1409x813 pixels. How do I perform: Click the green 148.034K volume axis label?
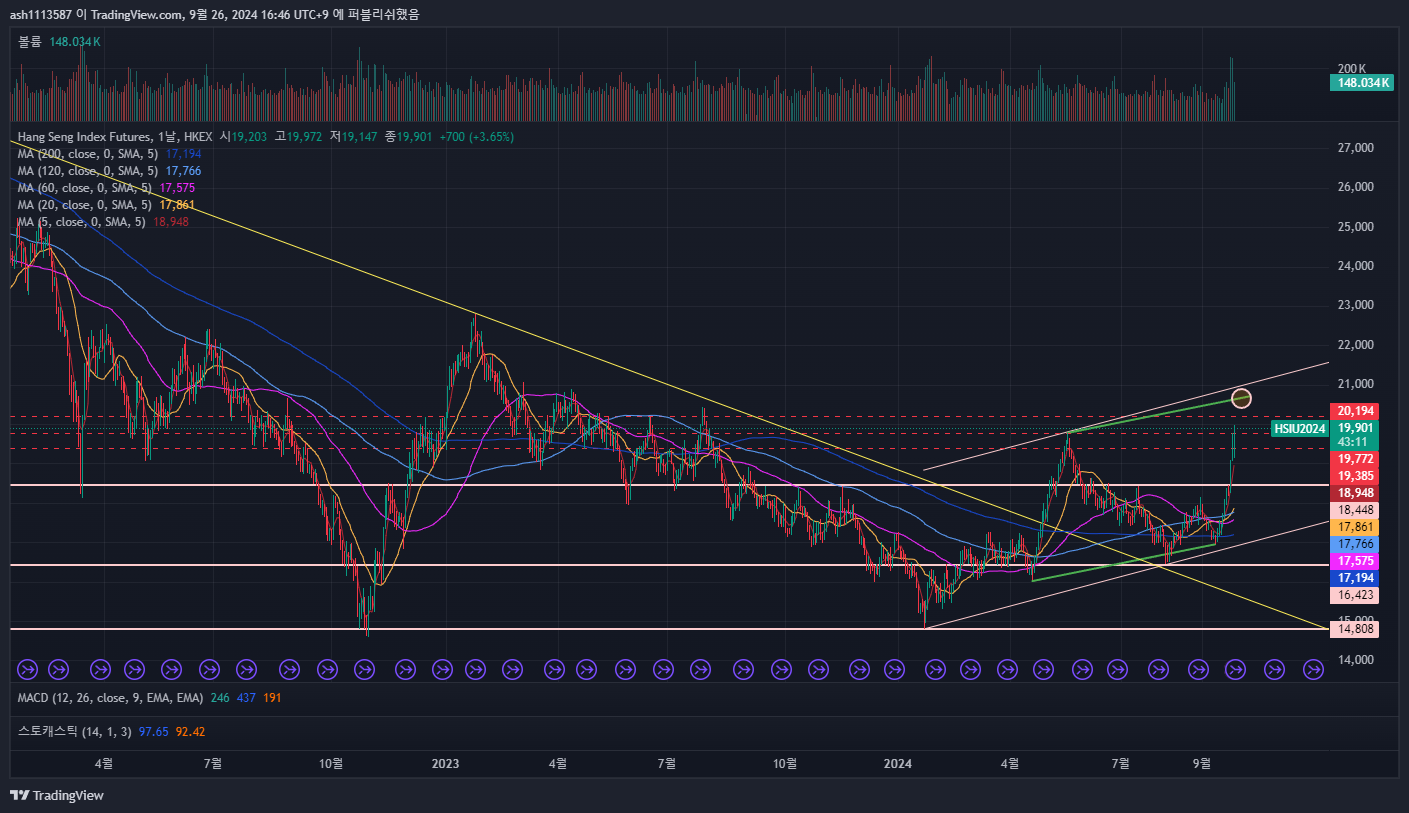(x=1361, y=83)
